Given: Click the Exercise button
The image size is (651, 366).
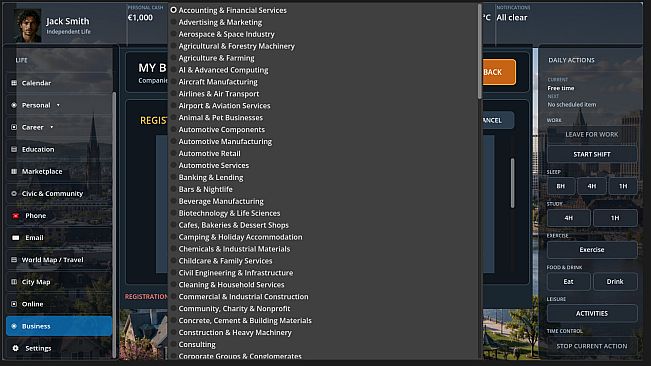Looking at the screenshot, I should pos(592,250).
